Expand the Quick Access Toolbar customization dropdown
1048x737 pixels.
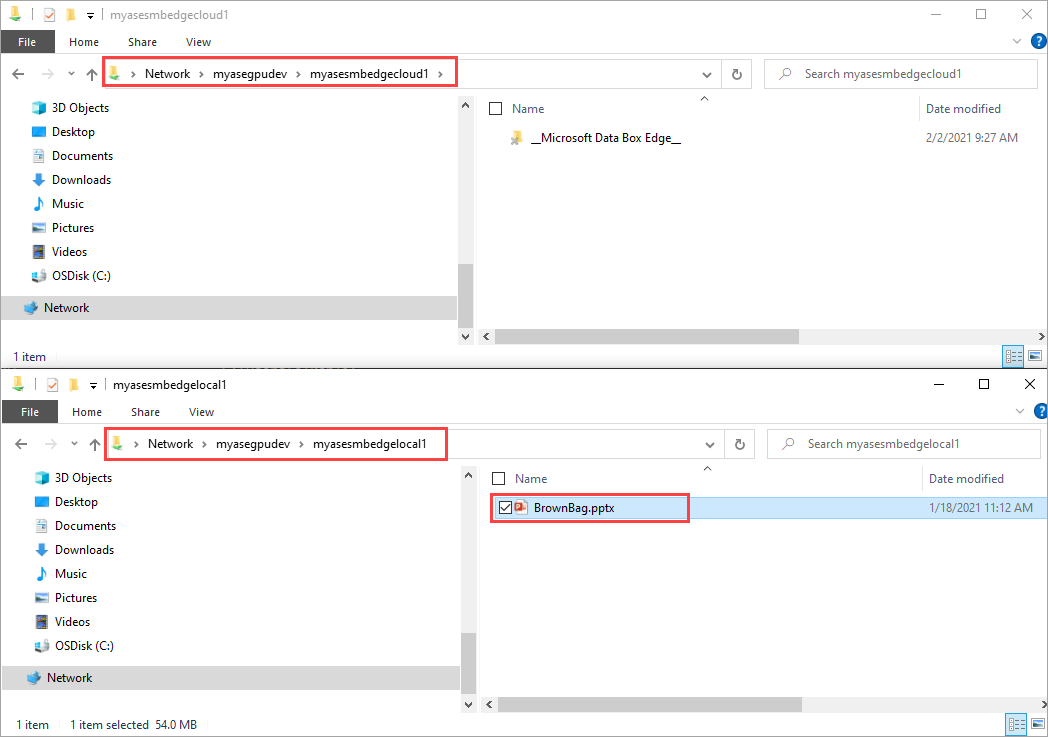(91, 14)
